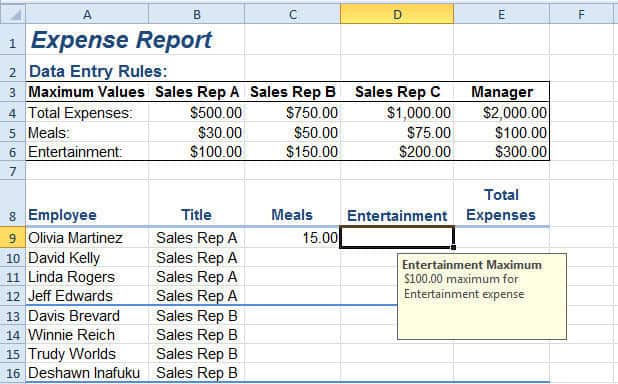Click the active Entertainment cell D9

pos(397,237)
